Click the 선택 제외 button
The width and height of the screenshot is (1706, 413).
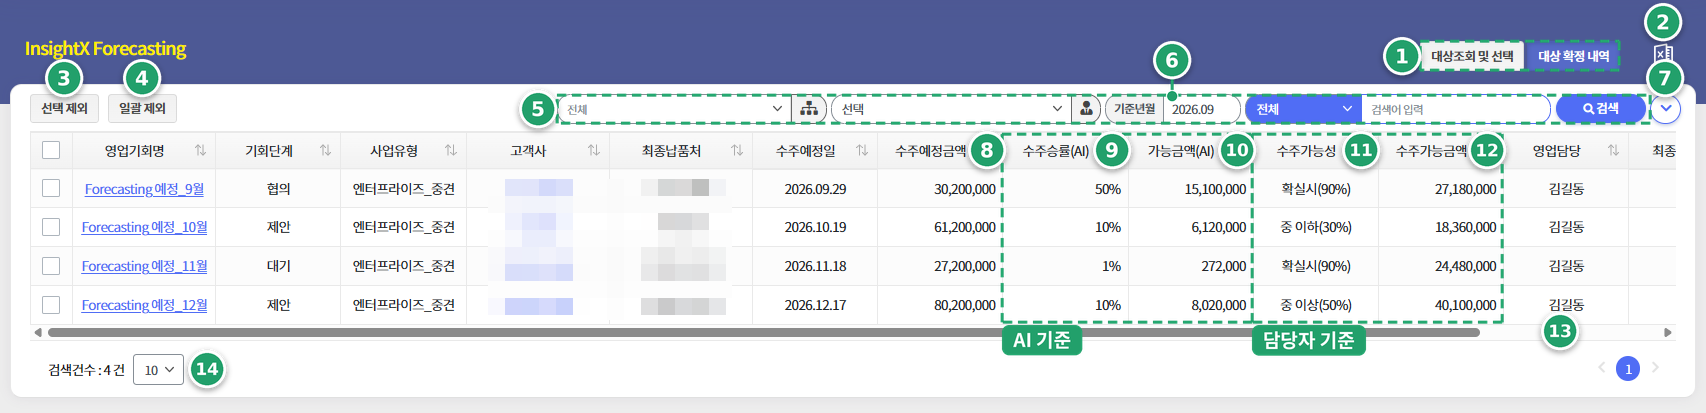65,108
